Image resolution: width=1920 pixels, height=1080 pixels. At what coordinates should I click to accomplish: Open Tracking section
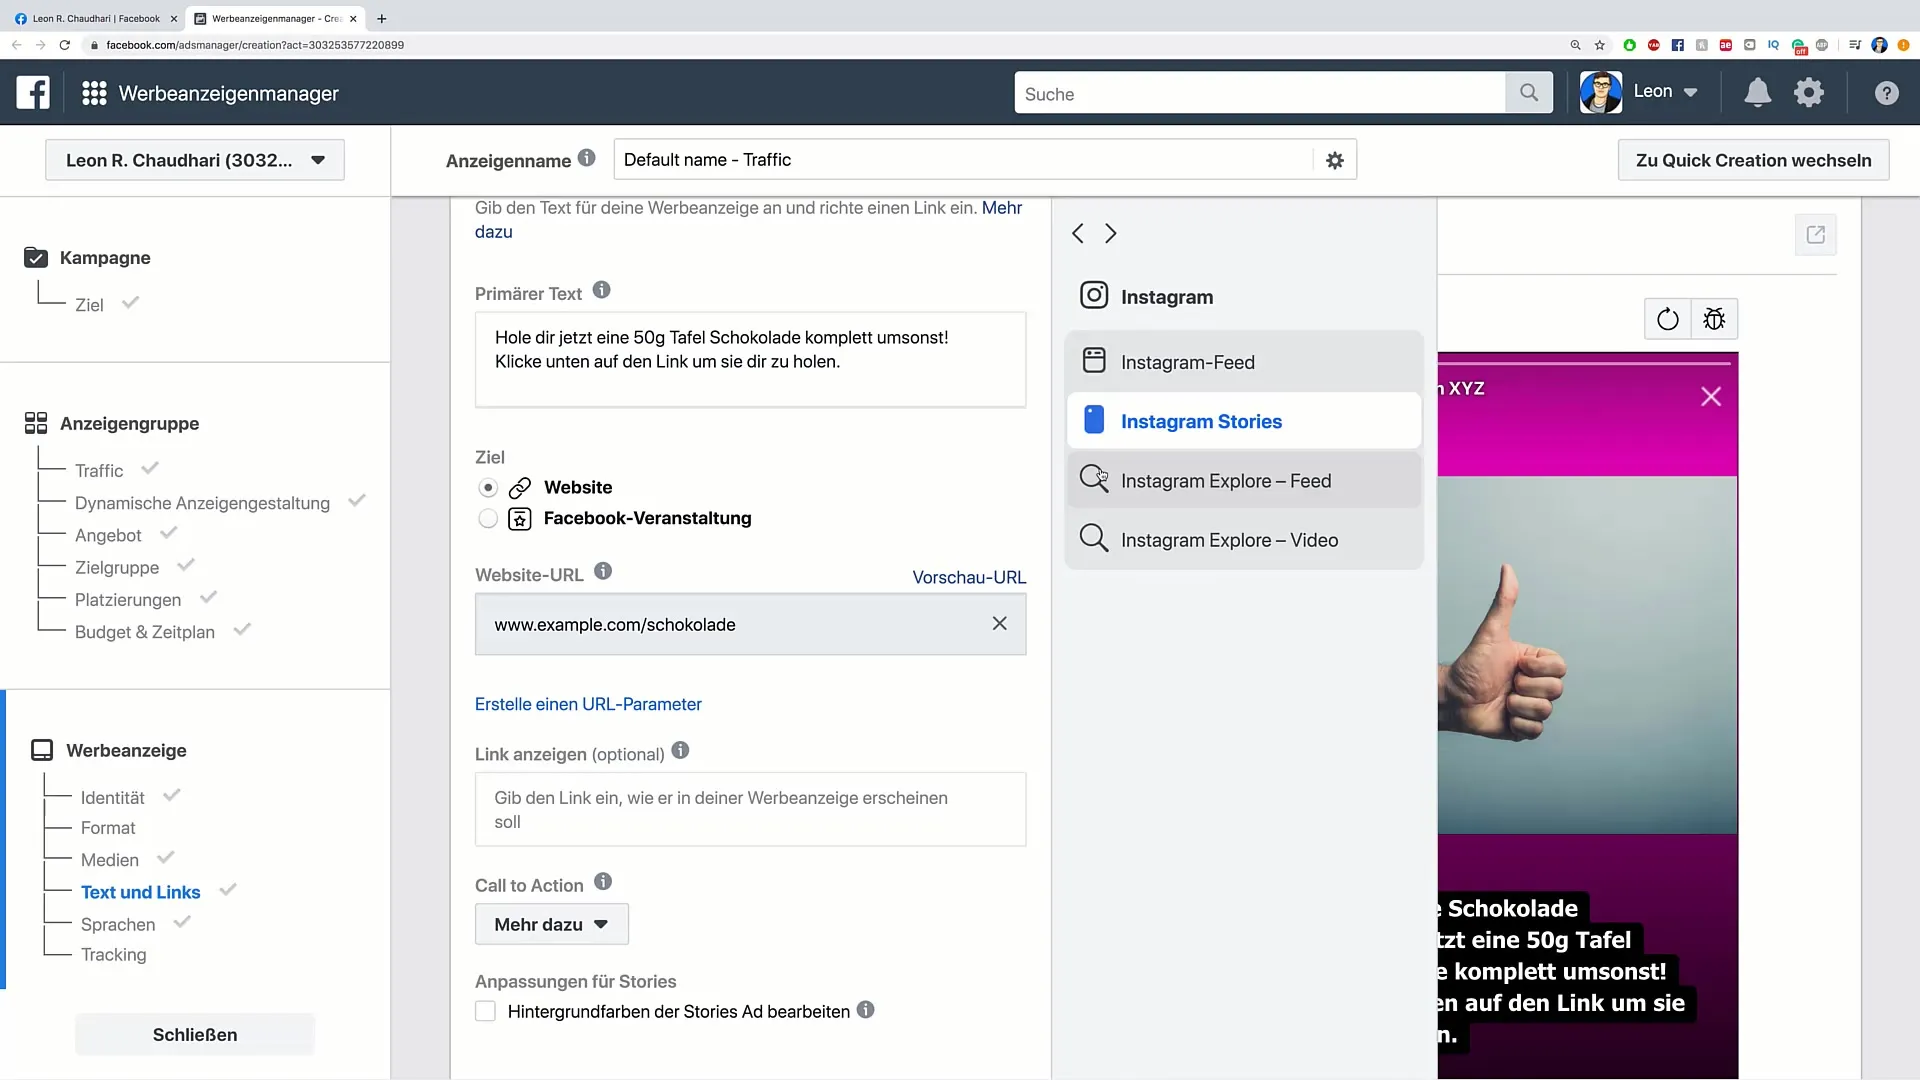coord(113,955)
